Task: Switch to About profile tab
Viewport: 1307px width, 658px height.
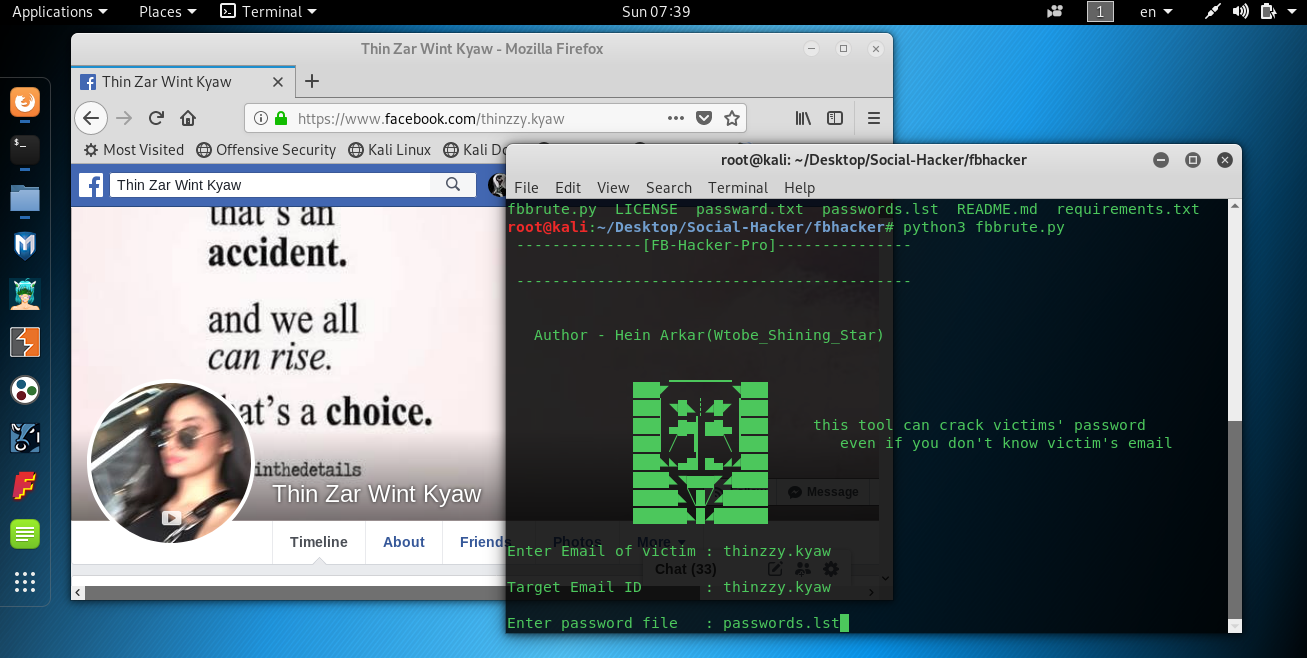Action: [x=404, y=542]
